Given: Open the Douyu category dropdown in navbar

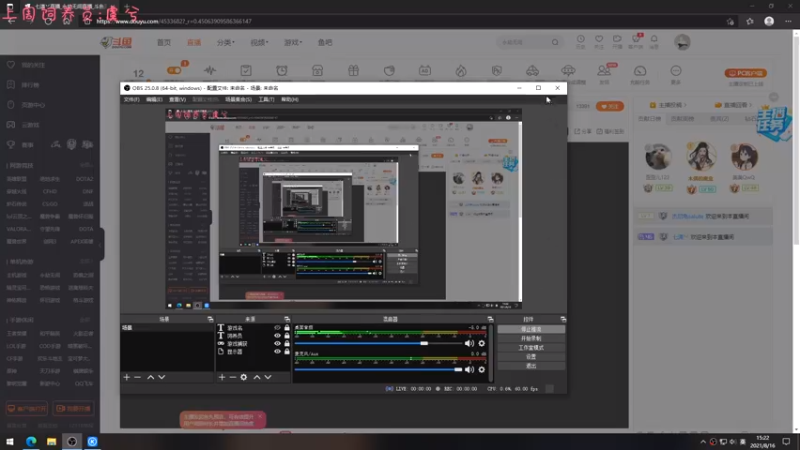Looking at the screenshot, I should 226,42.
